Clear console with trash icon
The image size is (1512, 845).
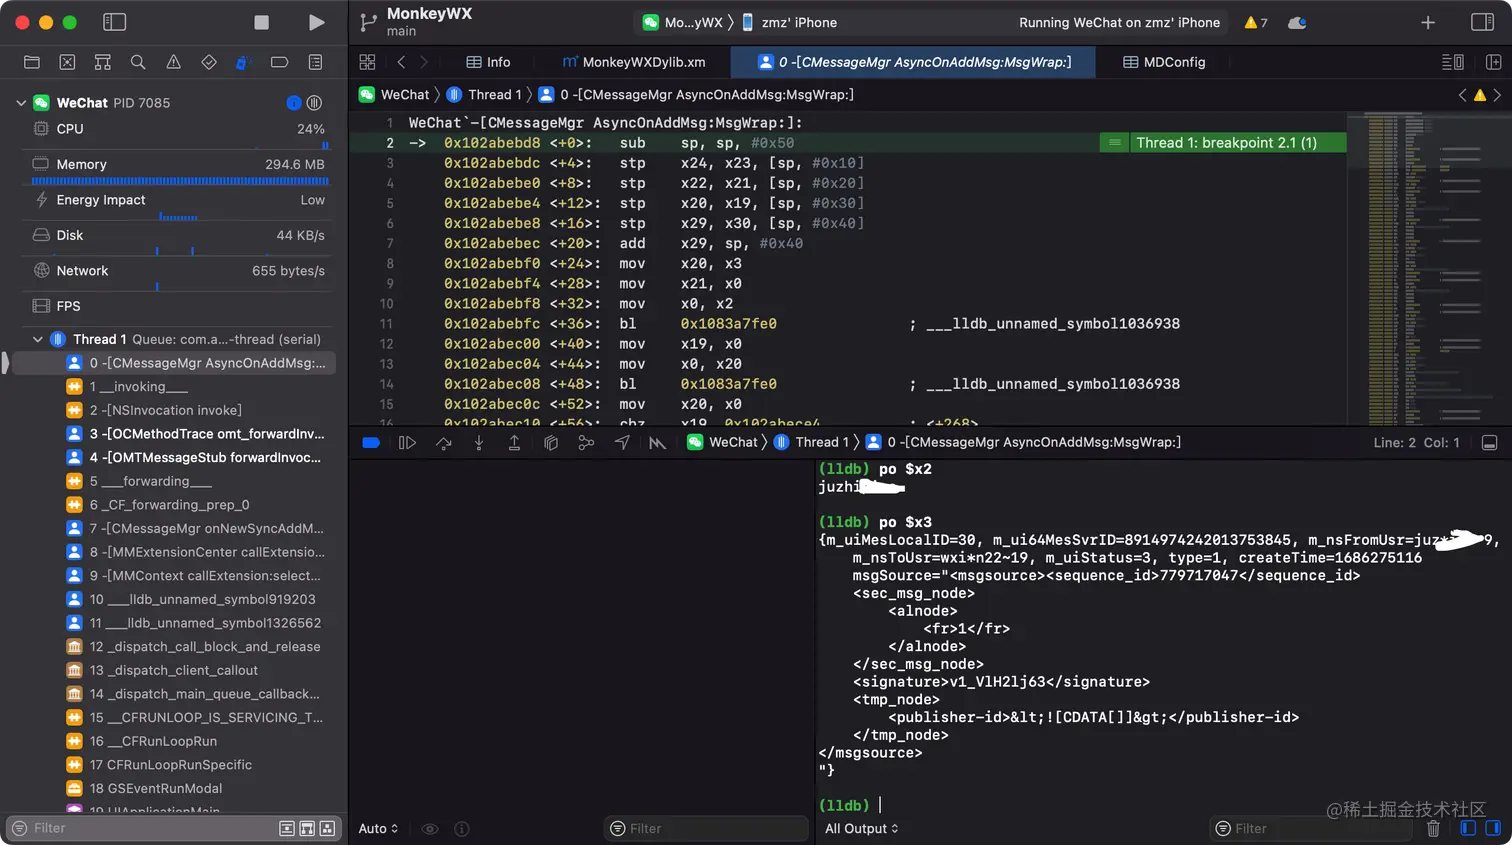click(x=1433, y=828)
